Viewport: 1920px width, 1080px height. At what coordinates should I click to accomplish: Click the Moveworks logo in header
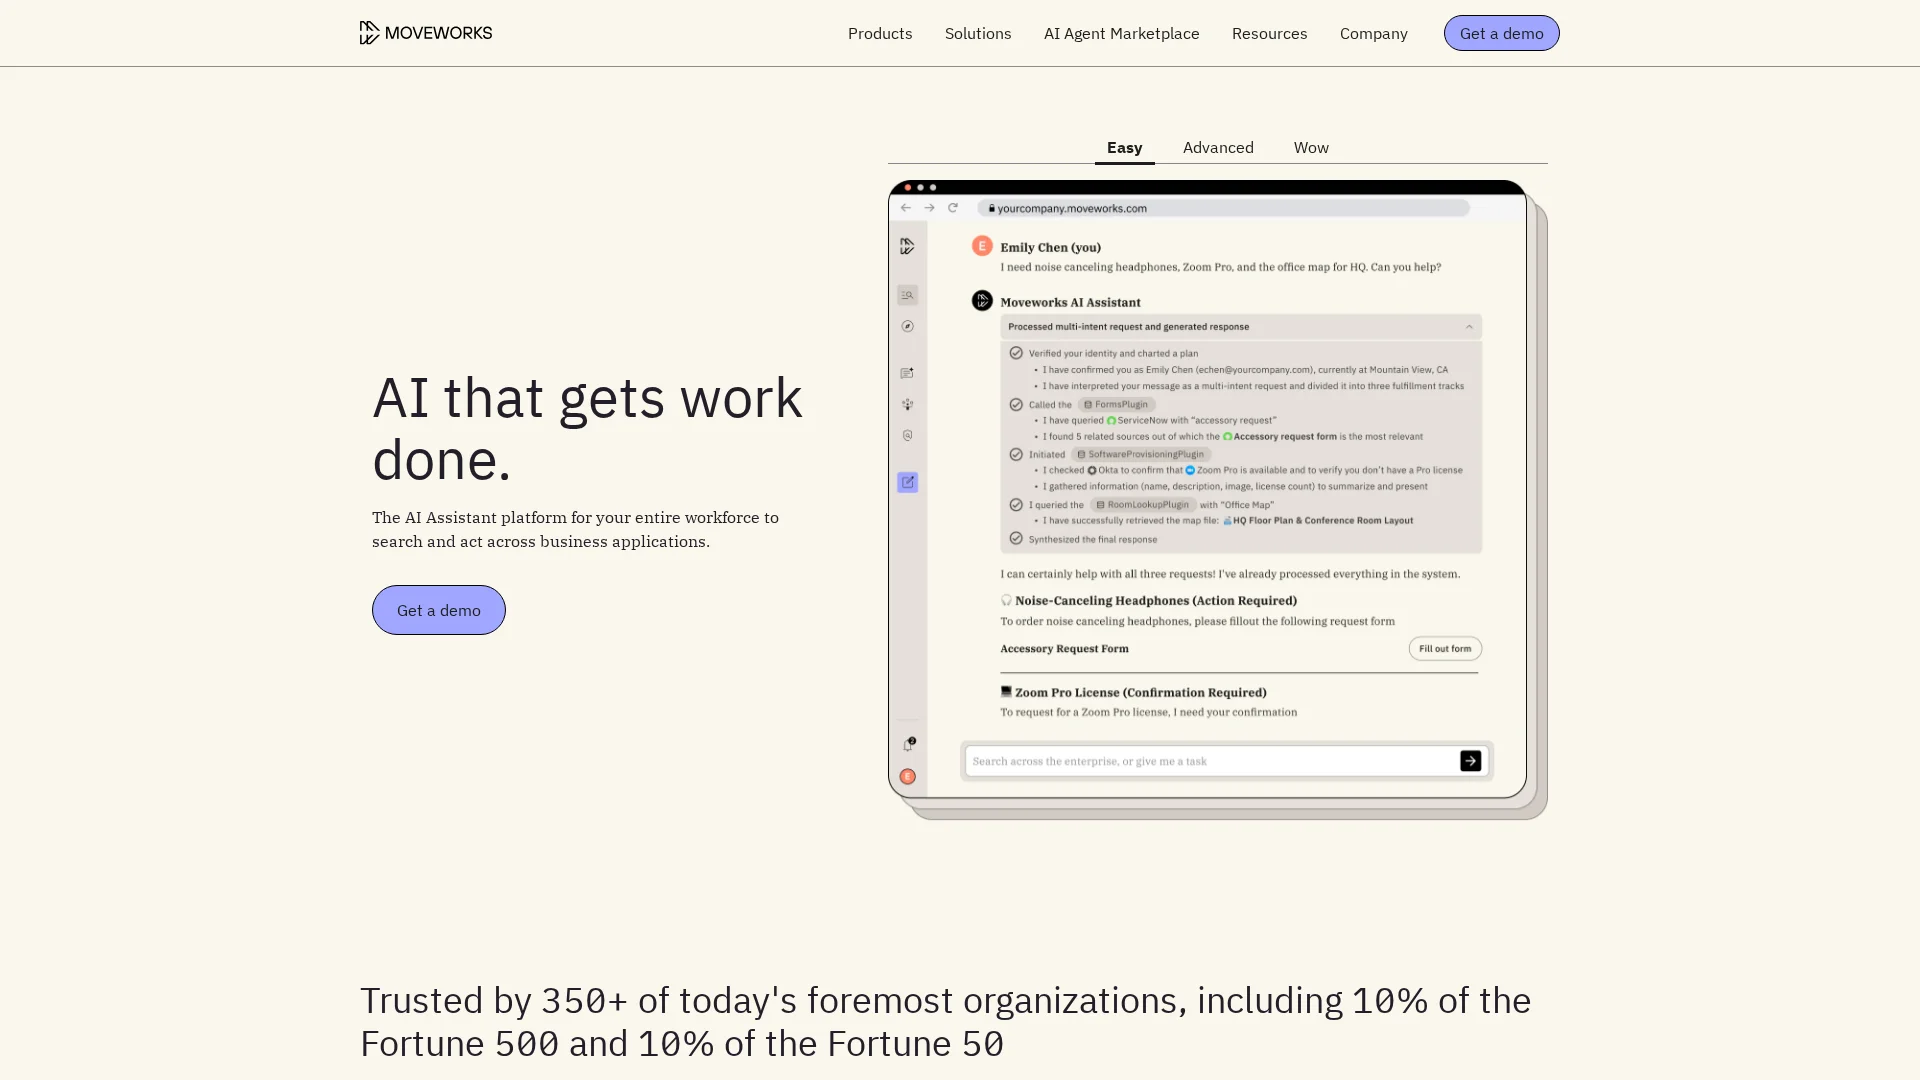pos(426,33)
